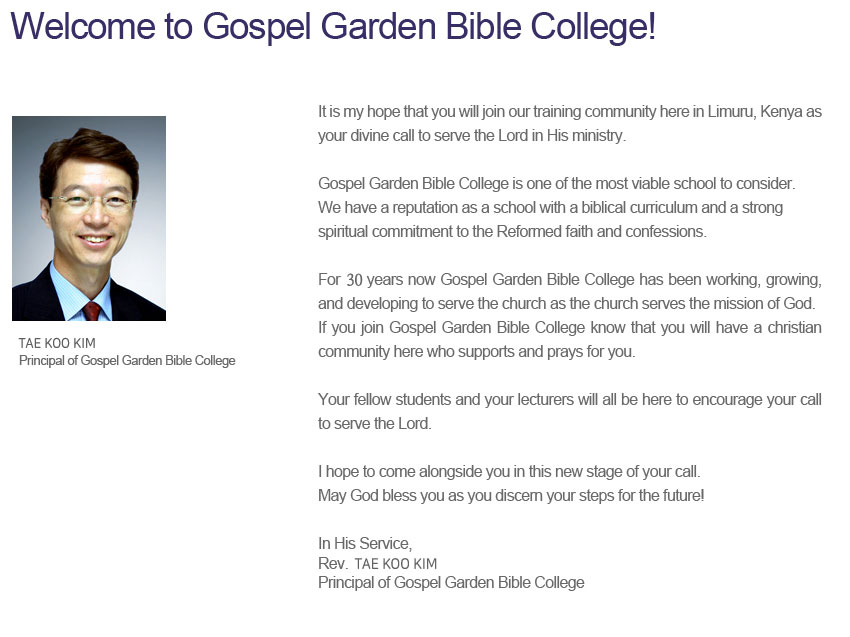
Task: Click the Principal title under the photo
Action: tap(127, 361)
